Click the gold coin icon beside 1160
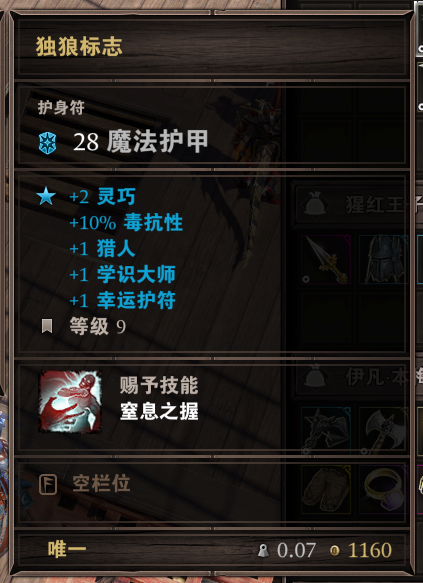 click(335, 550)
